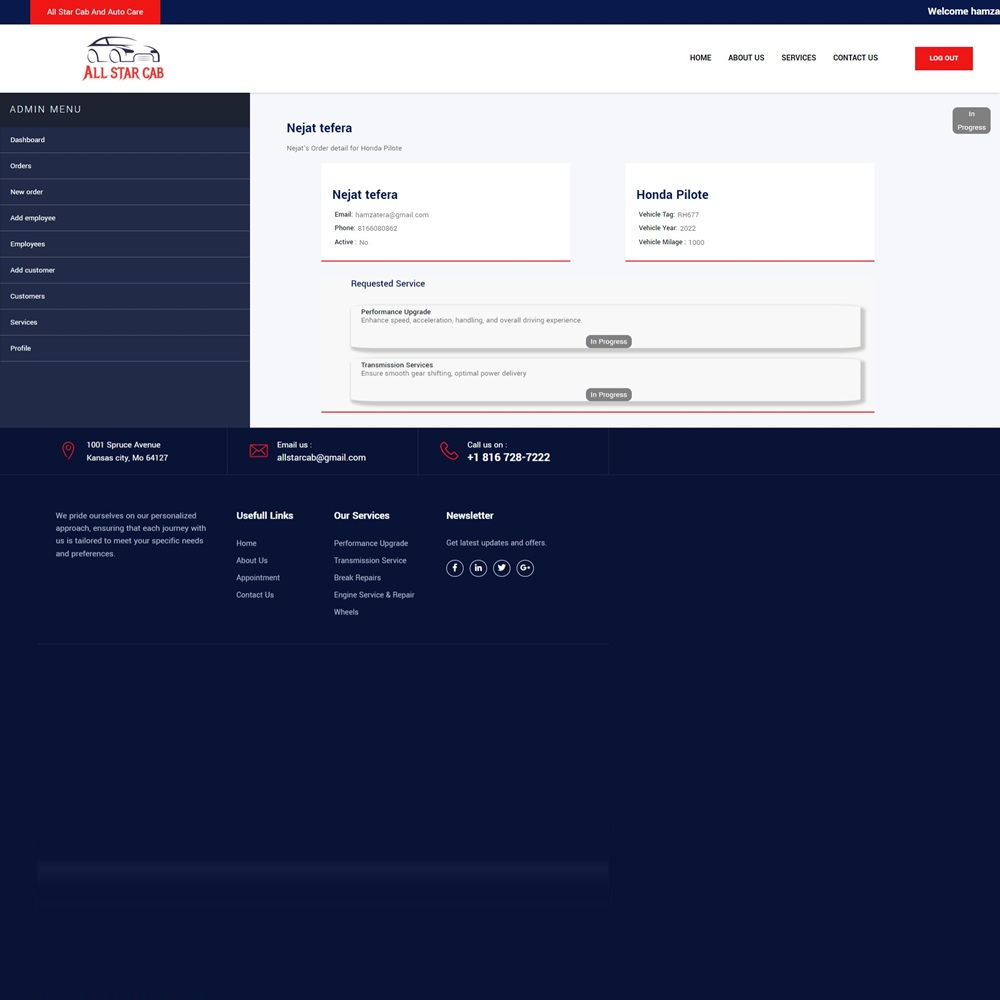
Task: Open the Facebook social icon
Action: (x=454, y=568)
